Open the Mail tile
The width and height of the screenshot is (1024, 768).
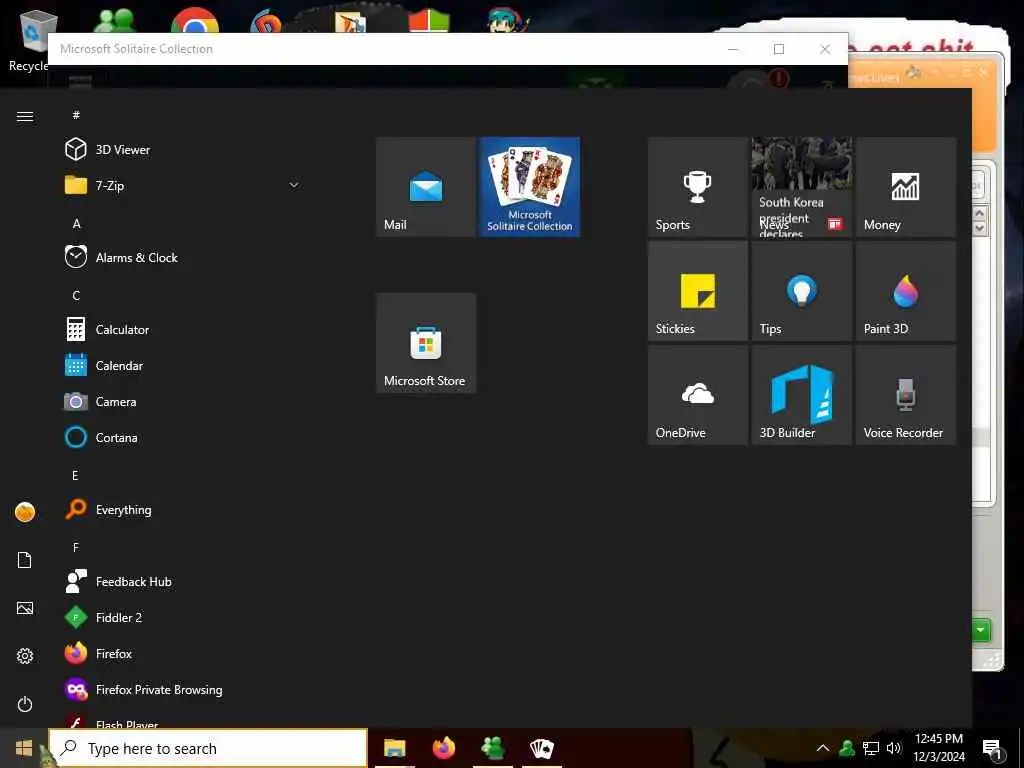[426, 187]
